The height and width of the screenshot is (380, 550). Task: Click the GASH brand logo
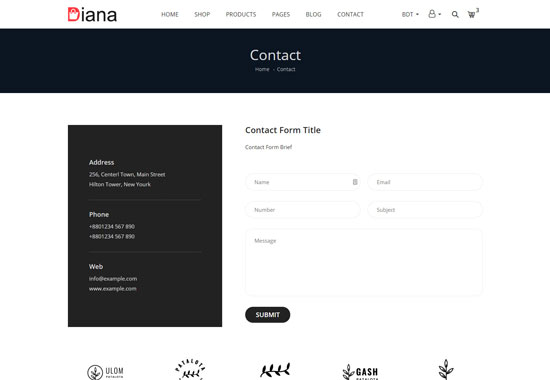click(x=360, y=372)
